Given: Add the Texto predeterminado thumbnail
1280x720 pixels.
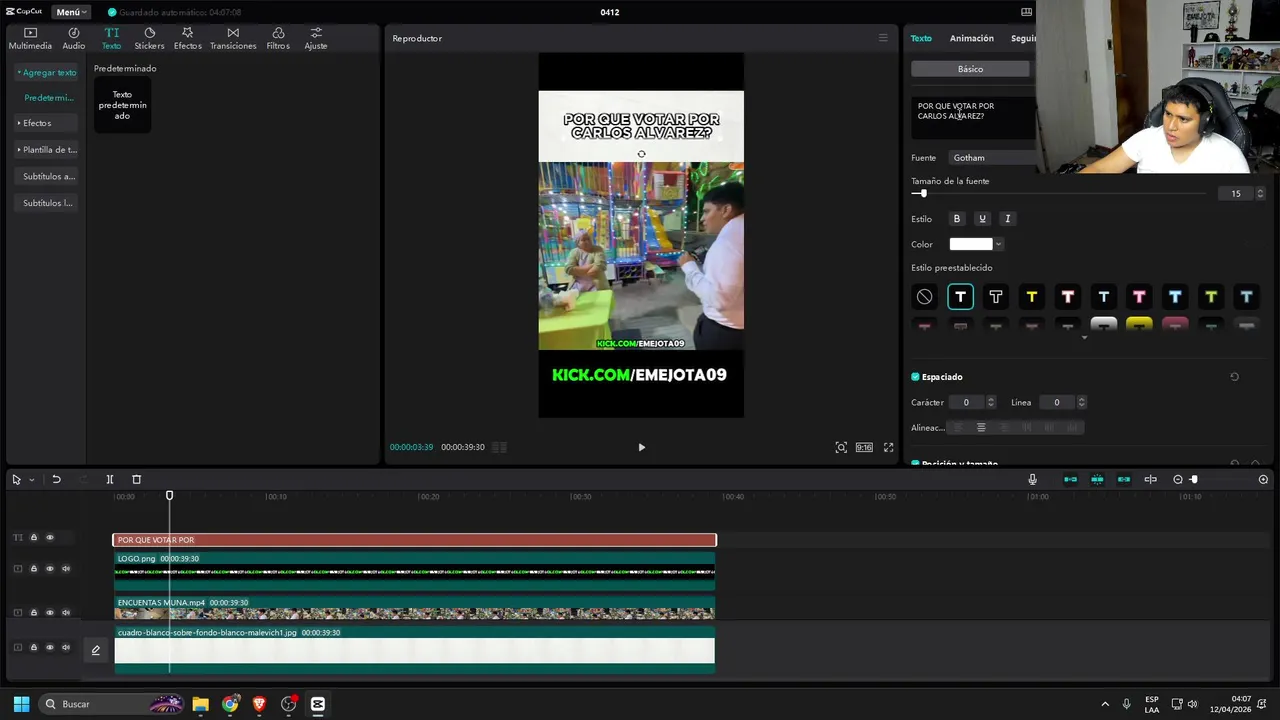Looking at the screenshot, I should pyautogui.click(x=122, y=105).
